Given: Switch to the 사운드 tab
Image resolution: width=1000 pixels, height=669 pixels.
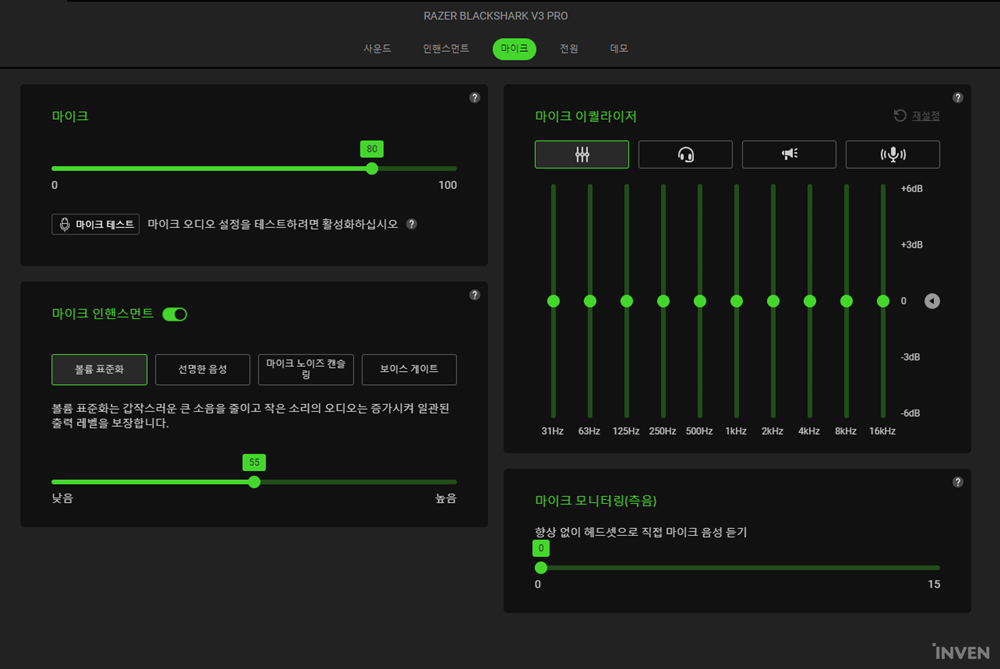Looking at the screenshot, I should (x=378, y=48).
